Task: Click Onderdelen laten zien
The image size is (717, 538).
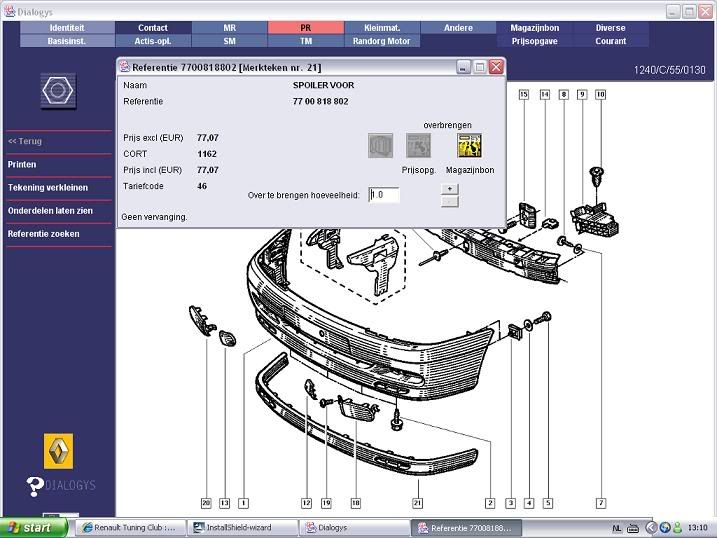Action: pyautogui.click(x=50, y=211)
